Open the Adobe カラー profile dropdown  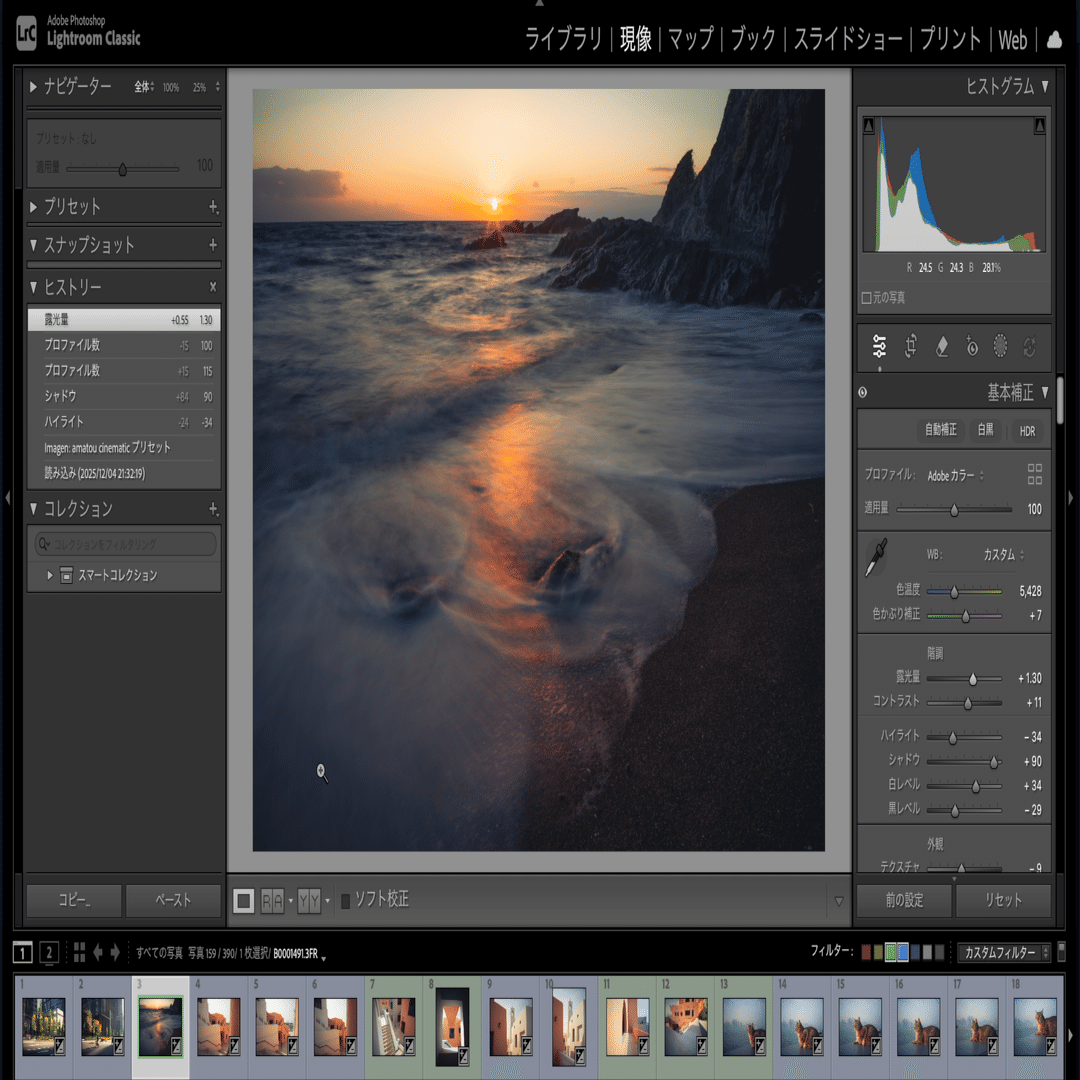(955, 475)
